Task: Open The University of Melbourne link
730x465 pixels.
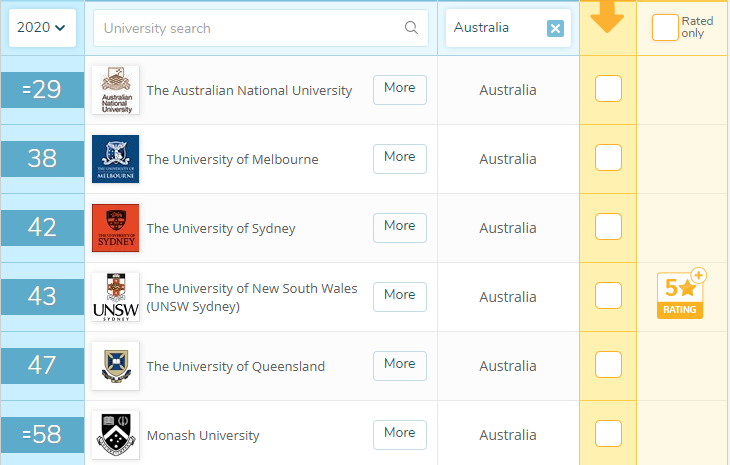Action: 232,159
